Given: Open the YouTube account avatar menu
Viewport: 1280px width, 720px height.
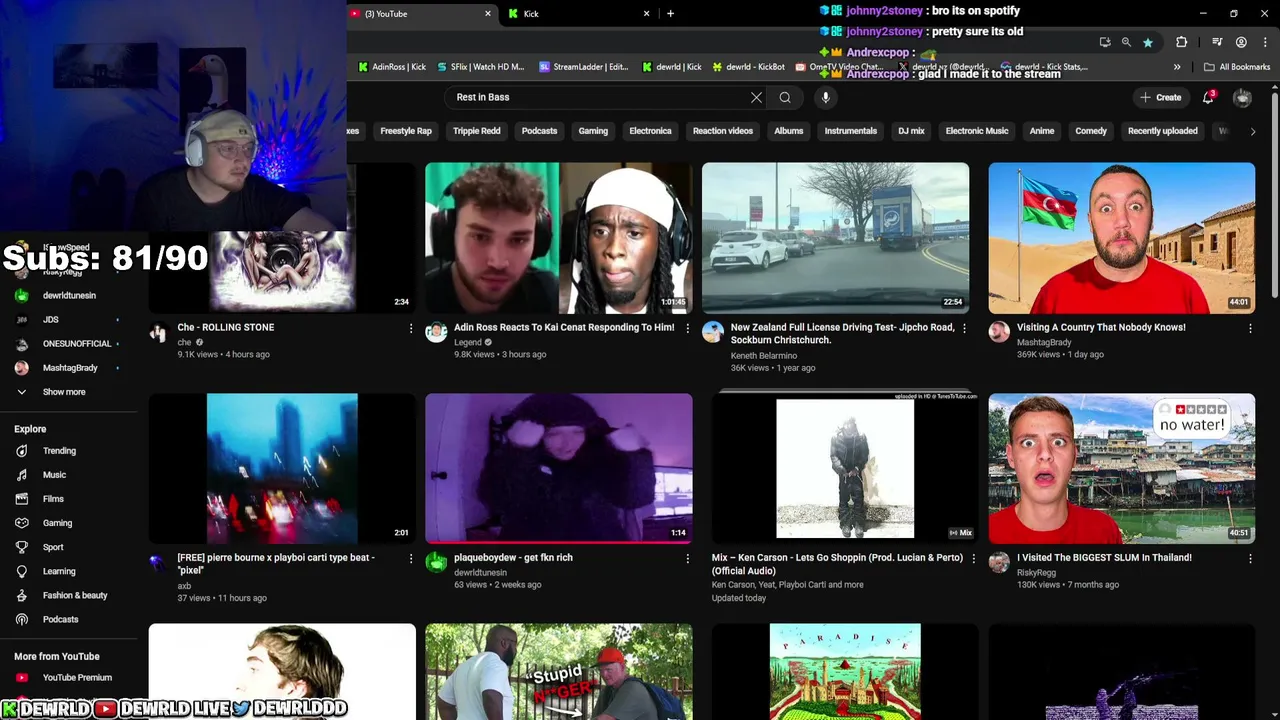Looking at the screenshot, I should [x=1242, y=97].
